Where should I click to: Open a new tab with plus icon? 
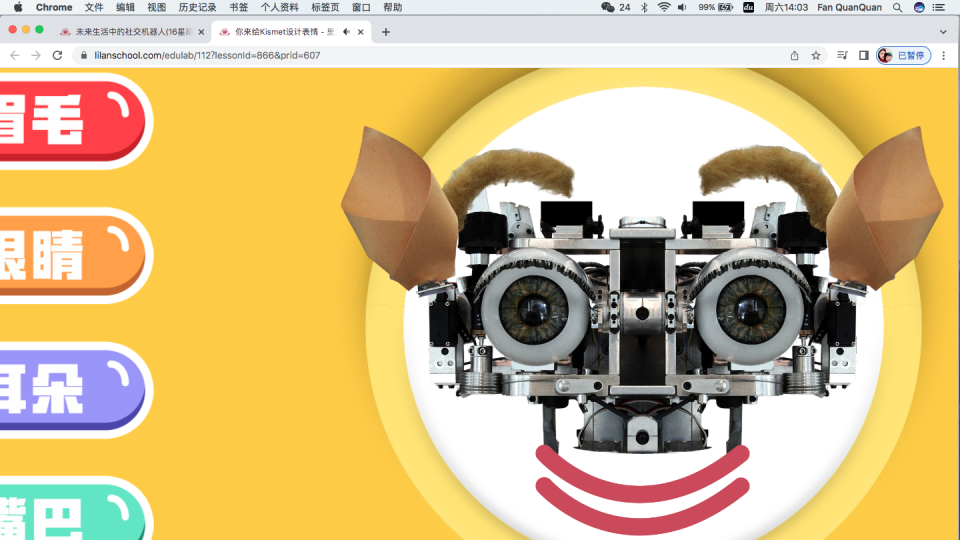386,32
